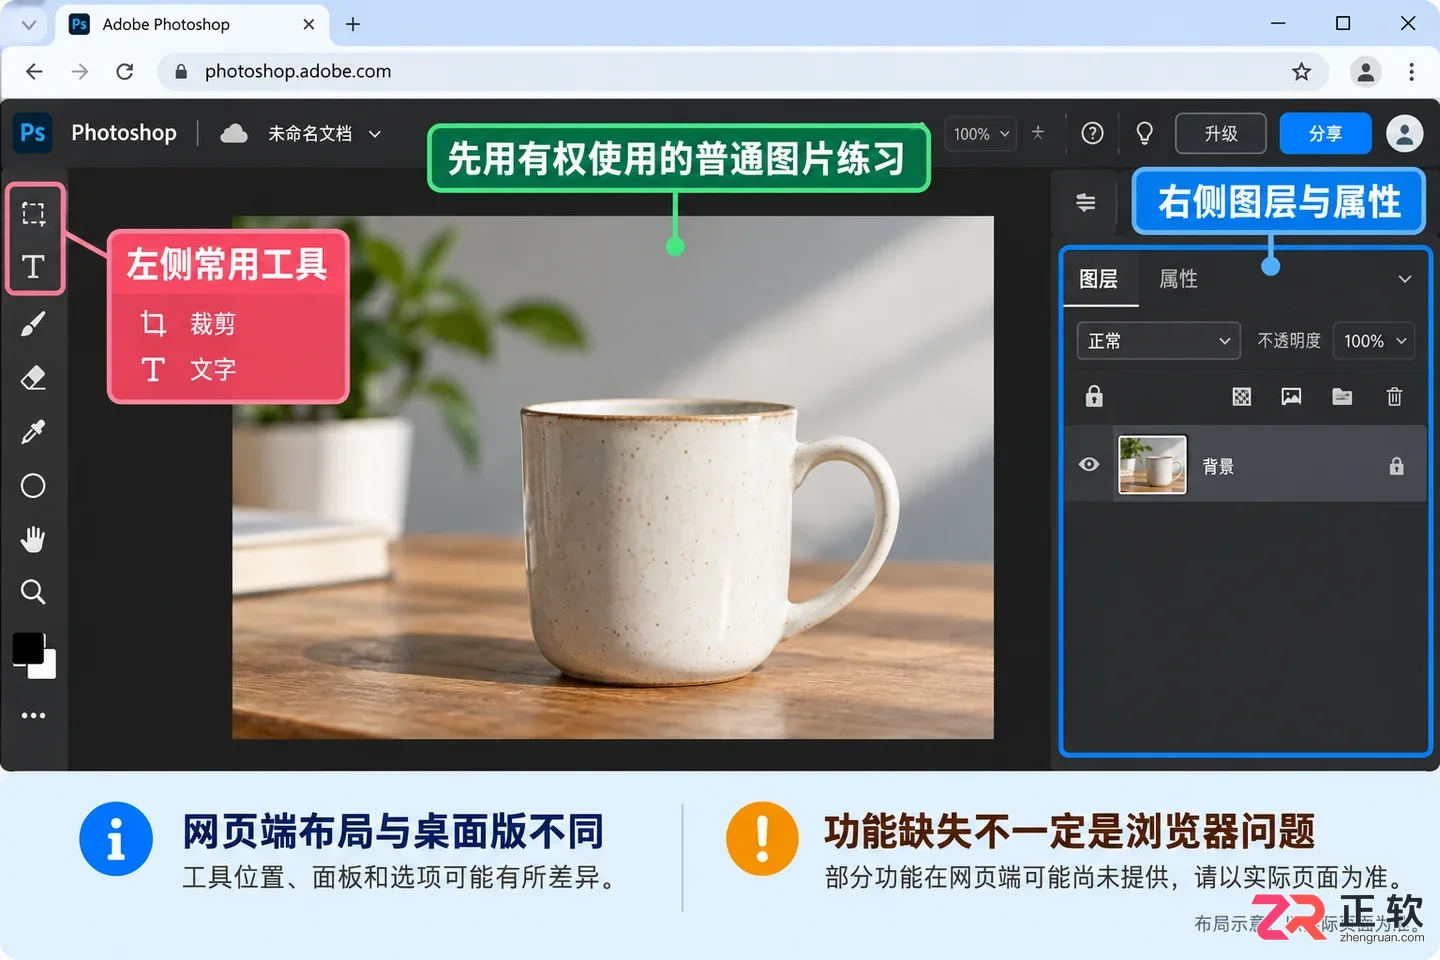Go back in the browser

point(34,71)
